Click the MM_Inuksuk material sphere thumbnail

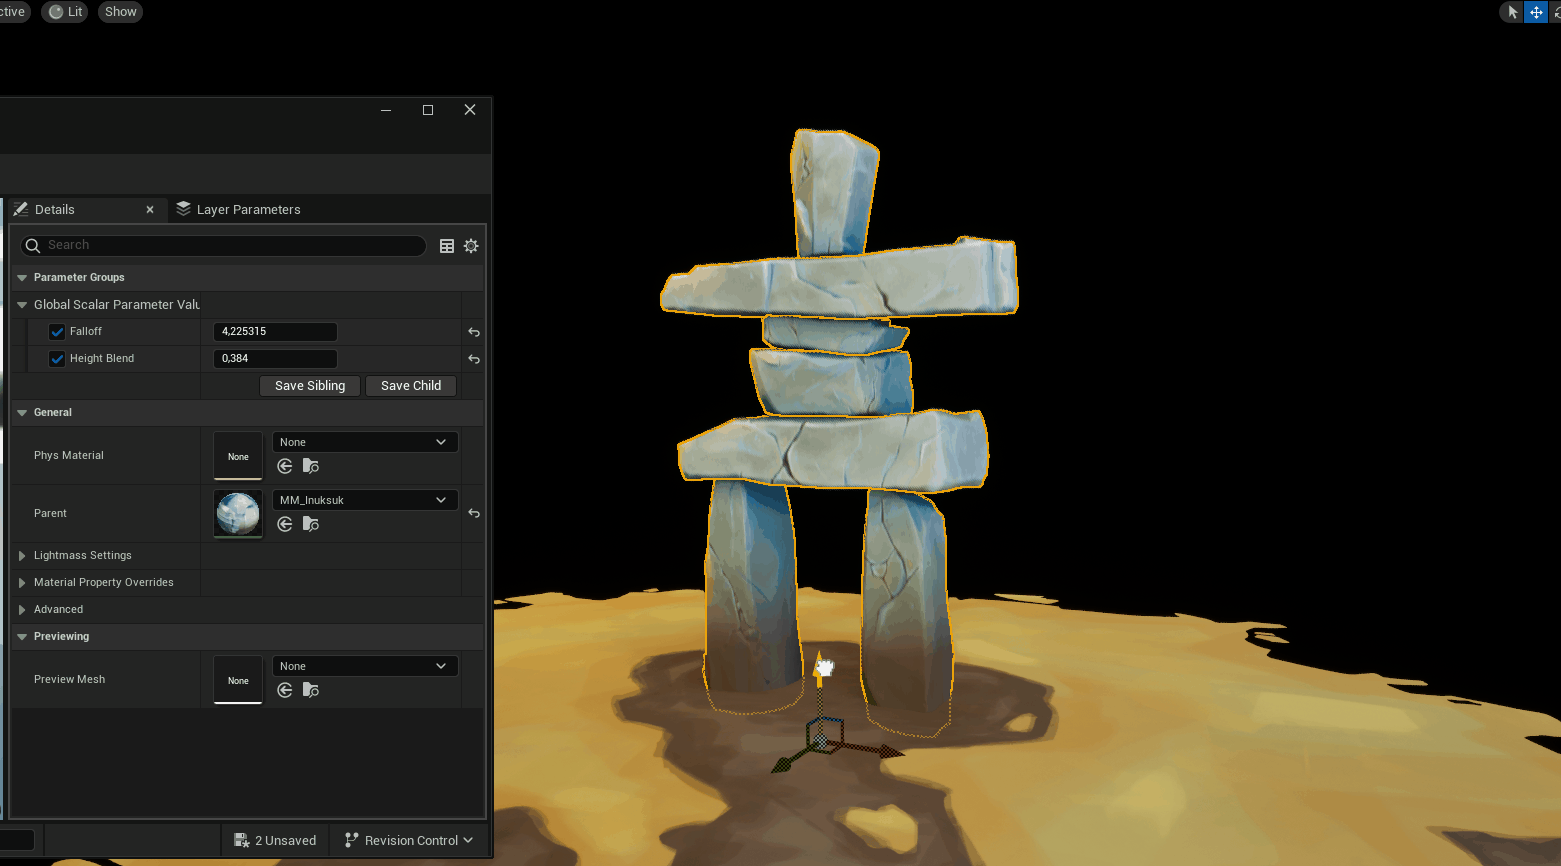pos(237,513)
